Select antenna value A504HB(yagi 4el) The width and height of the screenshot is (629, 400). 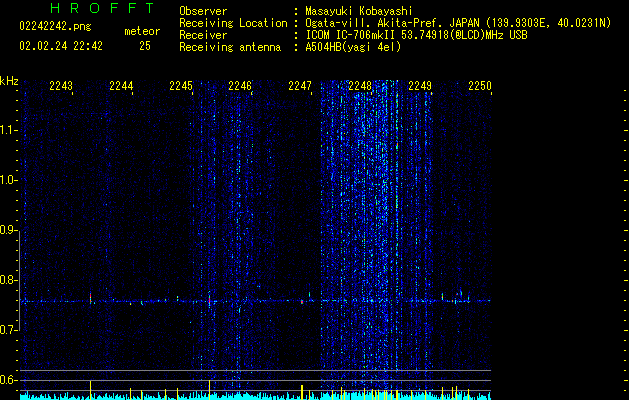point(353,47)
